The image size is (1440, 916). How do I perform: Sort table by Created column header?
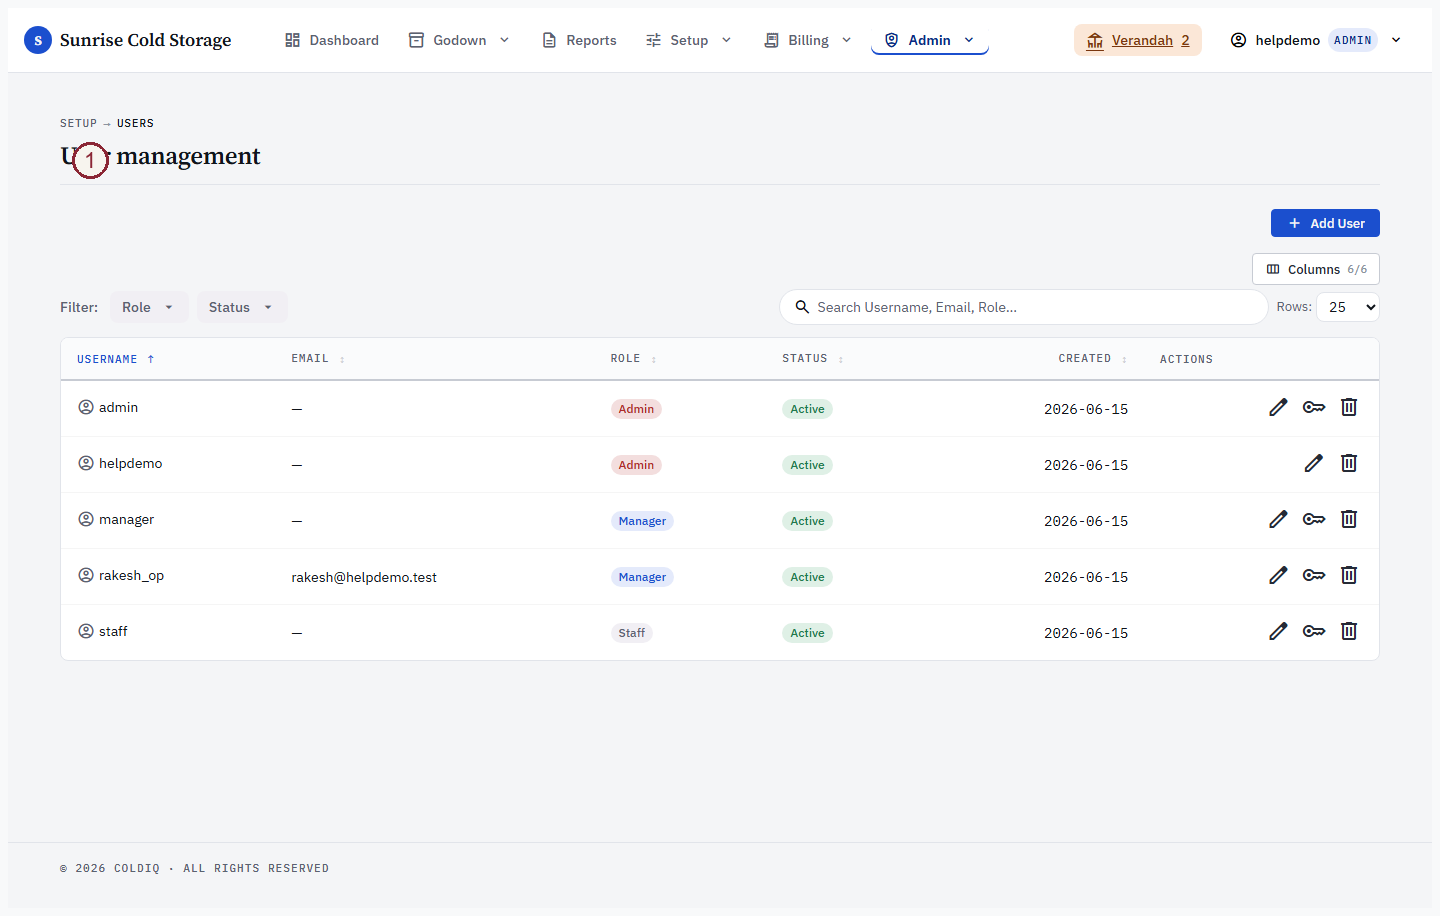tap(1093, 358)
